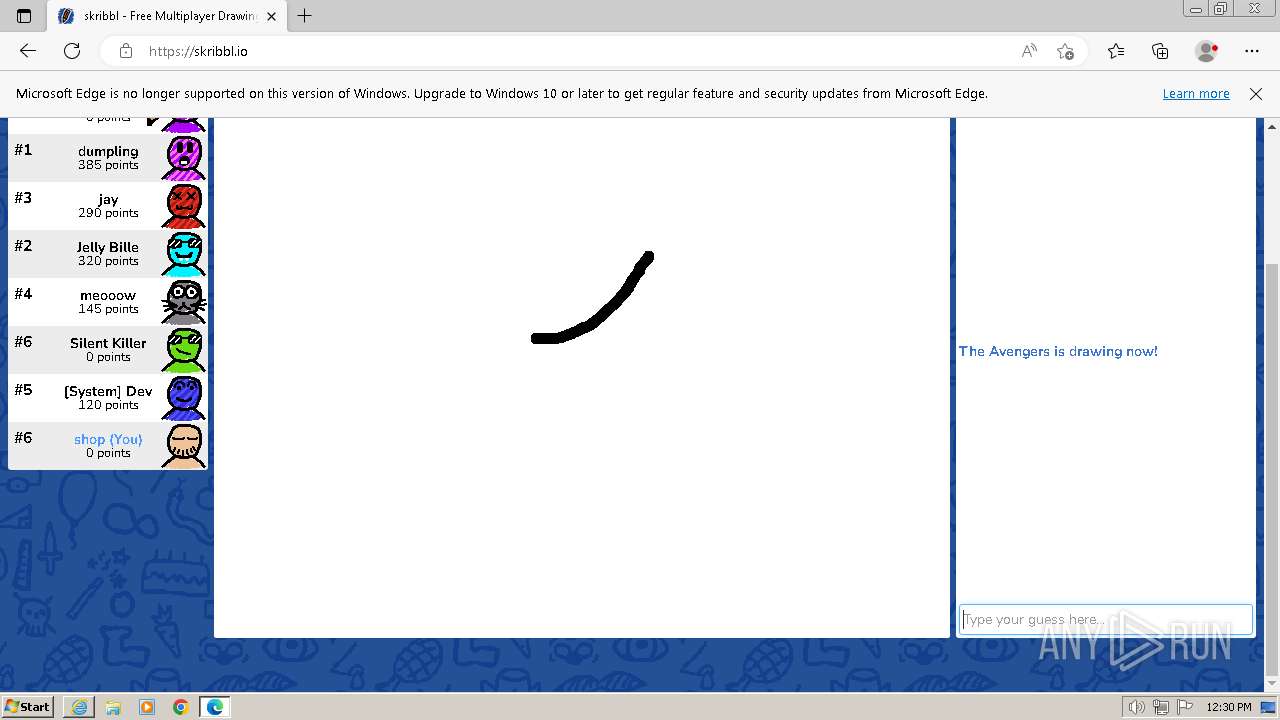
Task: Select player name Jelly Bille
Action: click(x=108, y=247)
